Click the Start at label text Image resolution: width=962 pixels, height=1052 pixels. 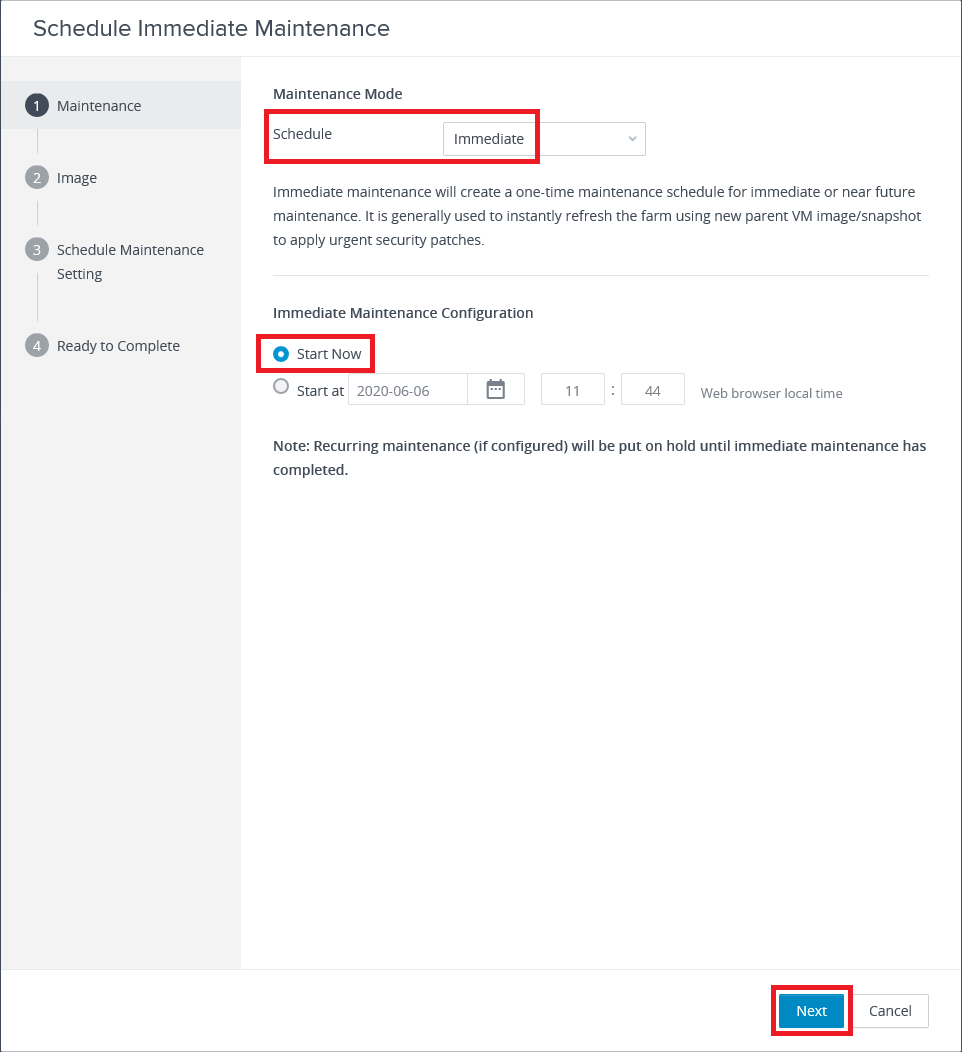(320, 391)
